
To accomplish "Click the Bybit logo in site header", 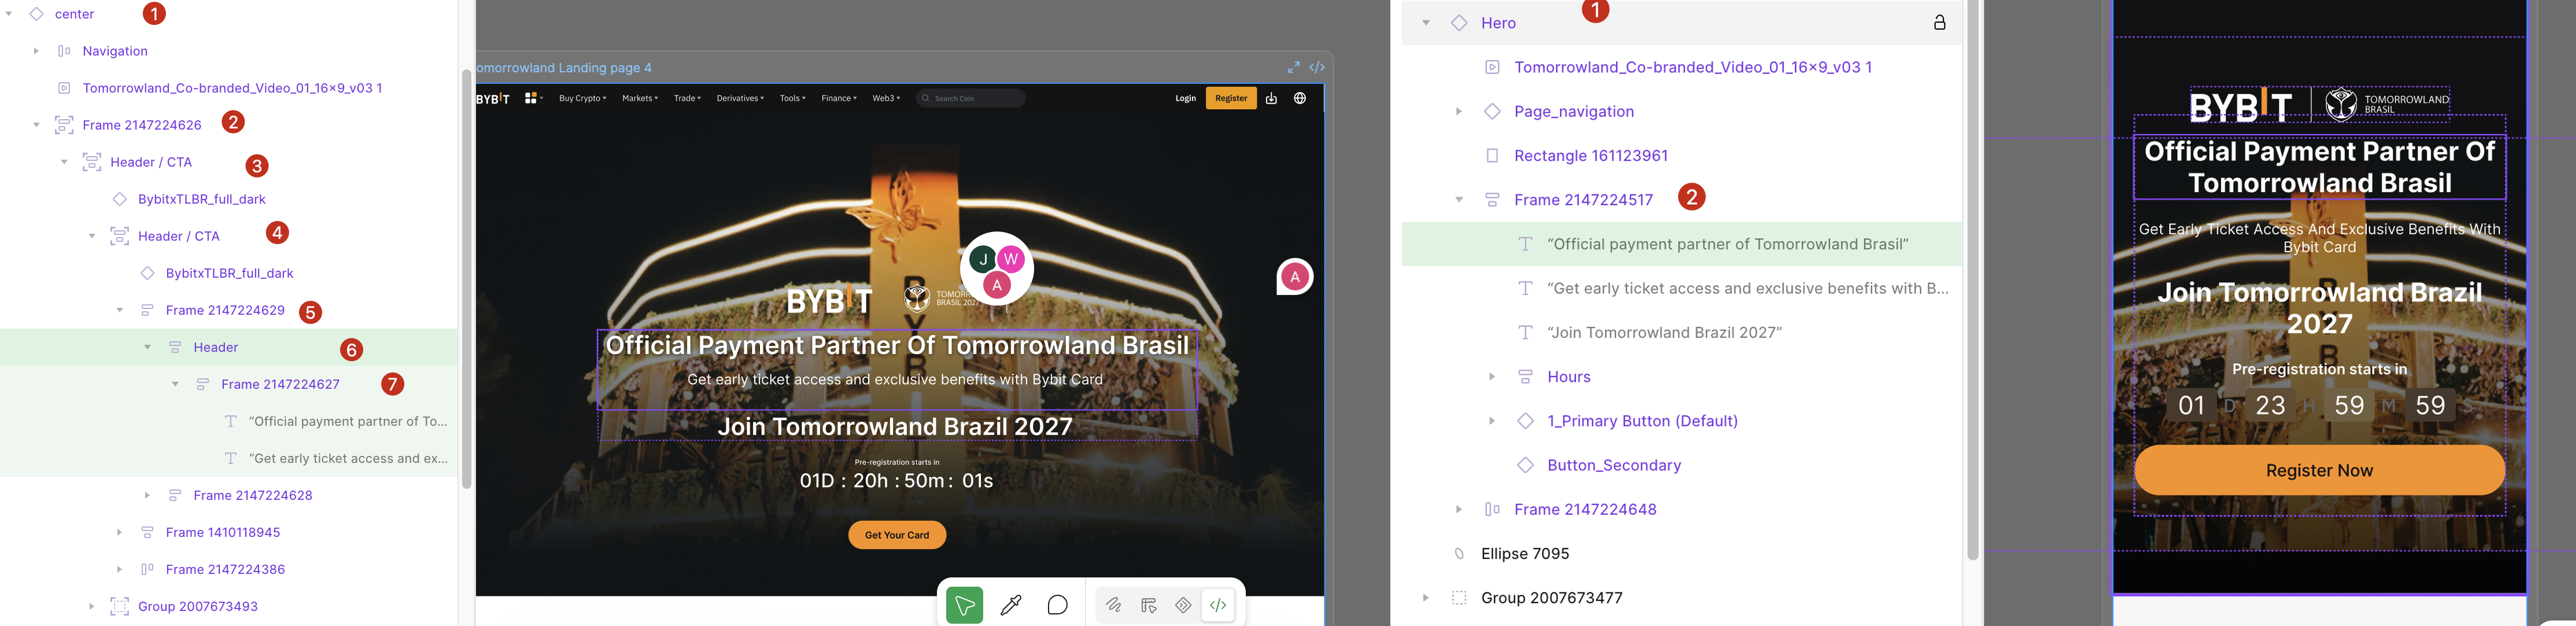I will [x=493, y=98].
